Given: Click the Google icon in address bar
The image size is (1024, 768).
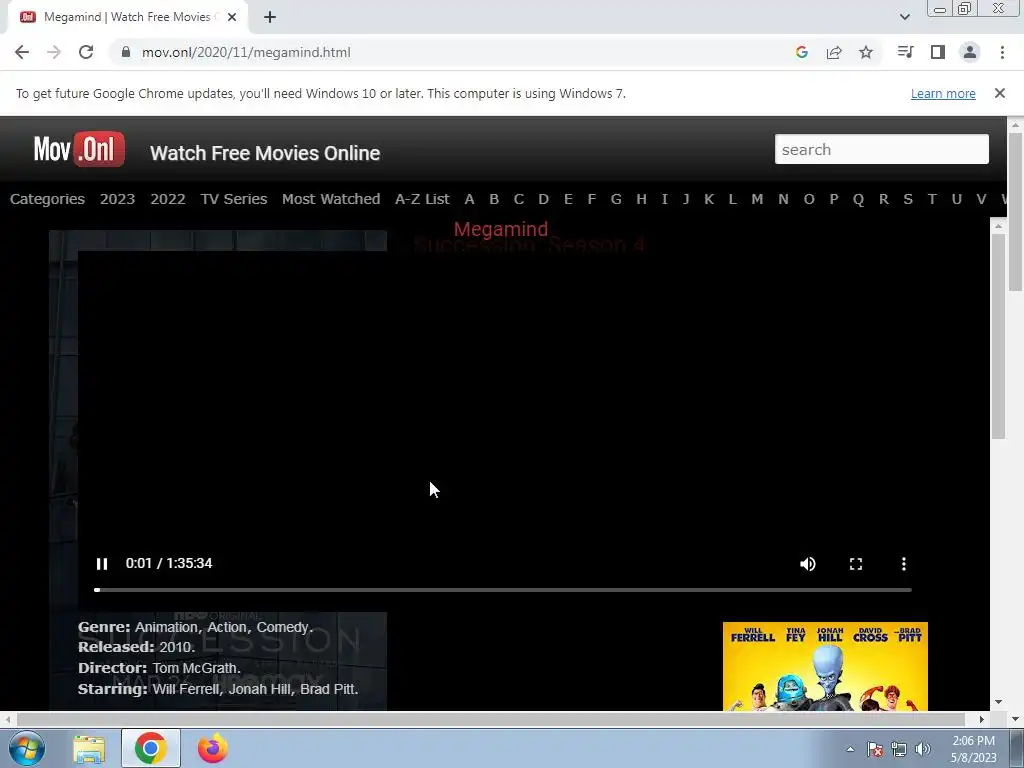Looking at the screenshot, I should [802, 52].
